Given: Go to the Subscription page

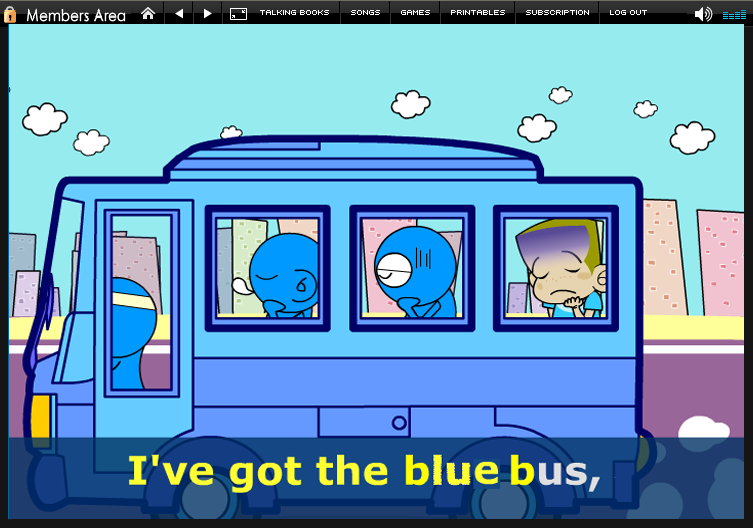Looking at the screenshot, I should click(x=557, y=13).
